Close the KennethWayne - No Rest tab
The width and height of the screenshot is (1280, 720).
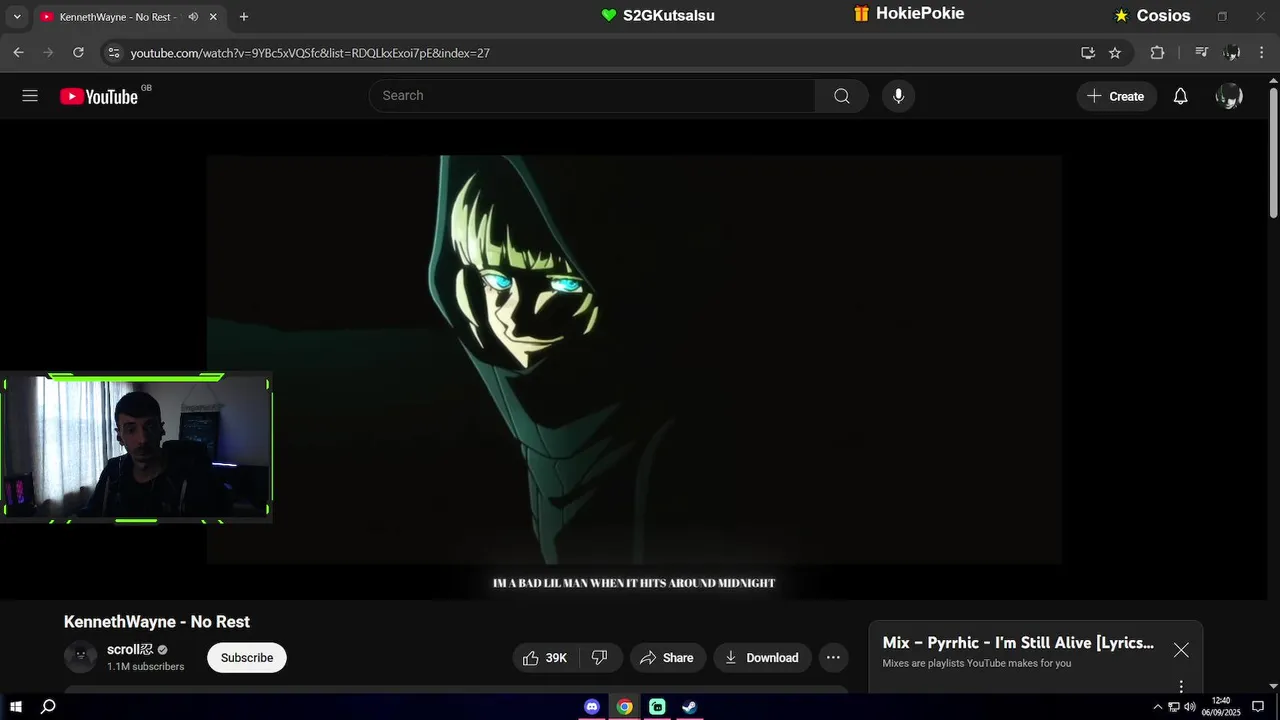(x=213, y=17)
